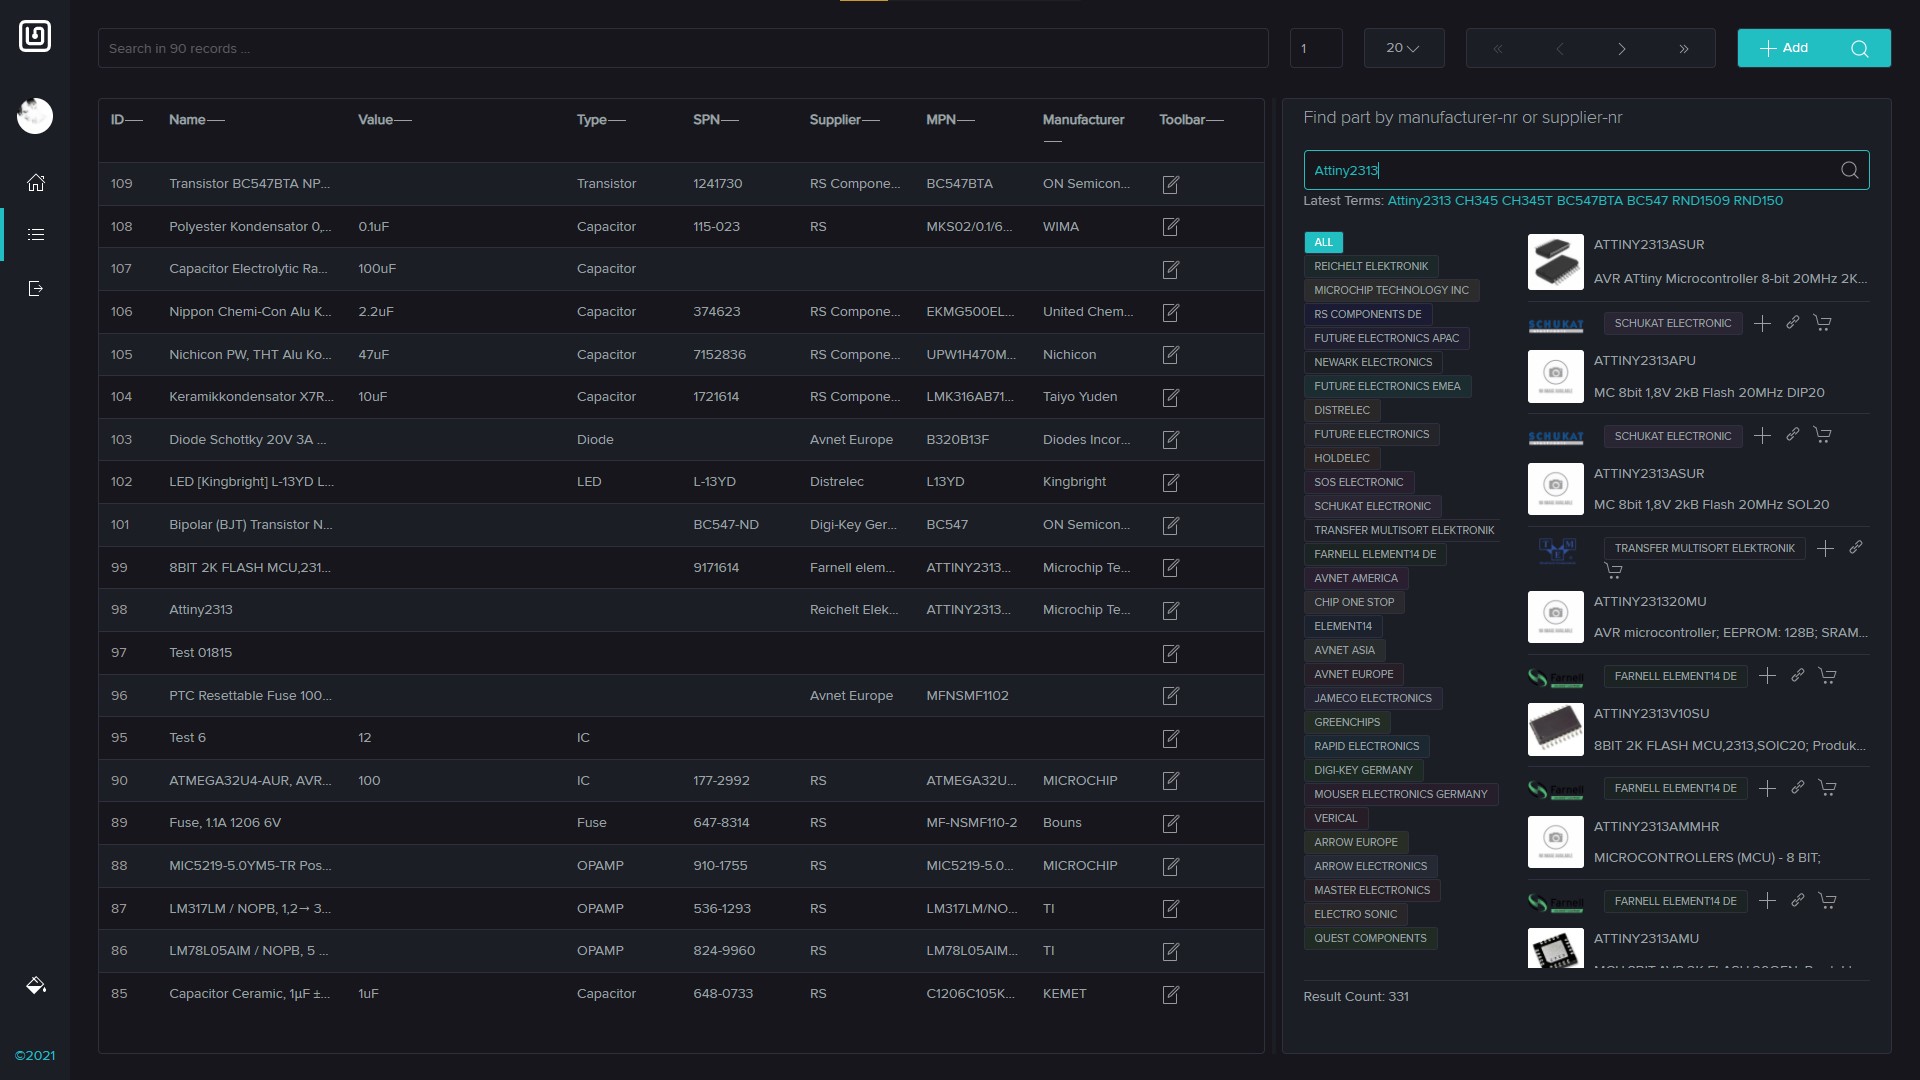
Task: Edit the ATMEGA32U4-AUR row 90
Action: [1171, 781]
